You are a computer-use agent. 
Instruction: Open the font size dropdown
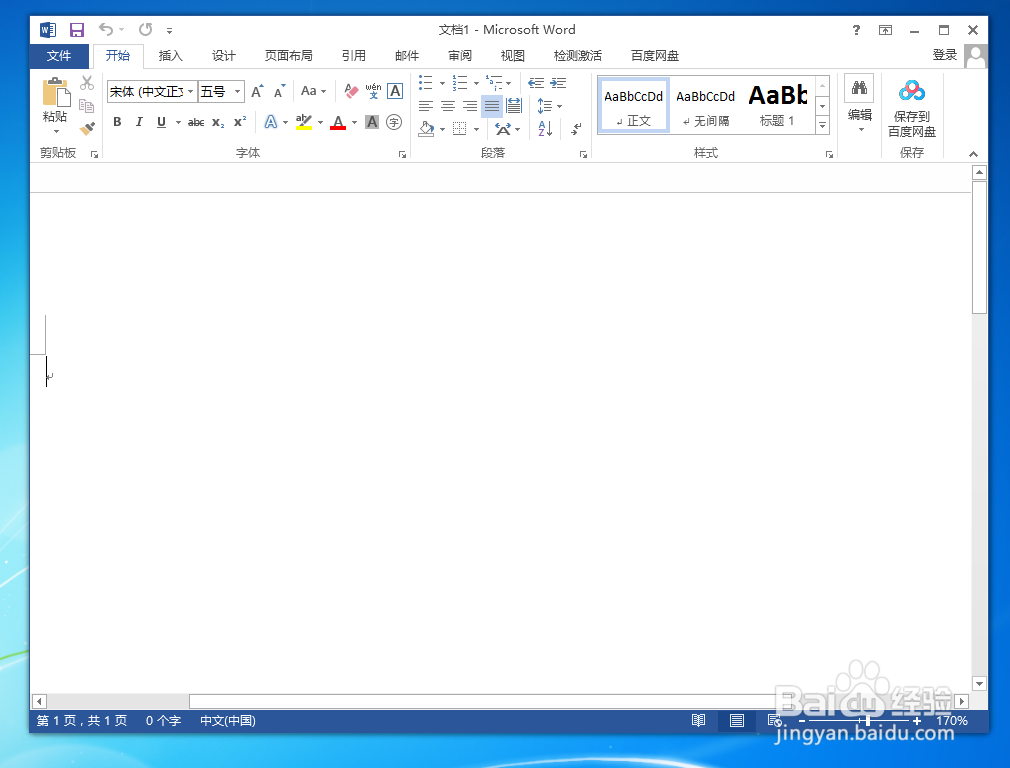click(238, 91)
